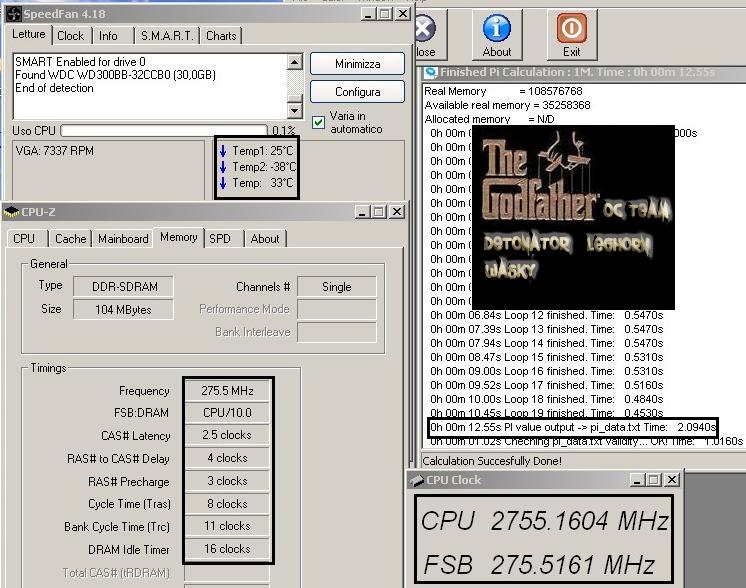This screenshot has height=588, width=746.
Task: Click the VGA: 7337 RPM reading
Action: tap(55, 151)
